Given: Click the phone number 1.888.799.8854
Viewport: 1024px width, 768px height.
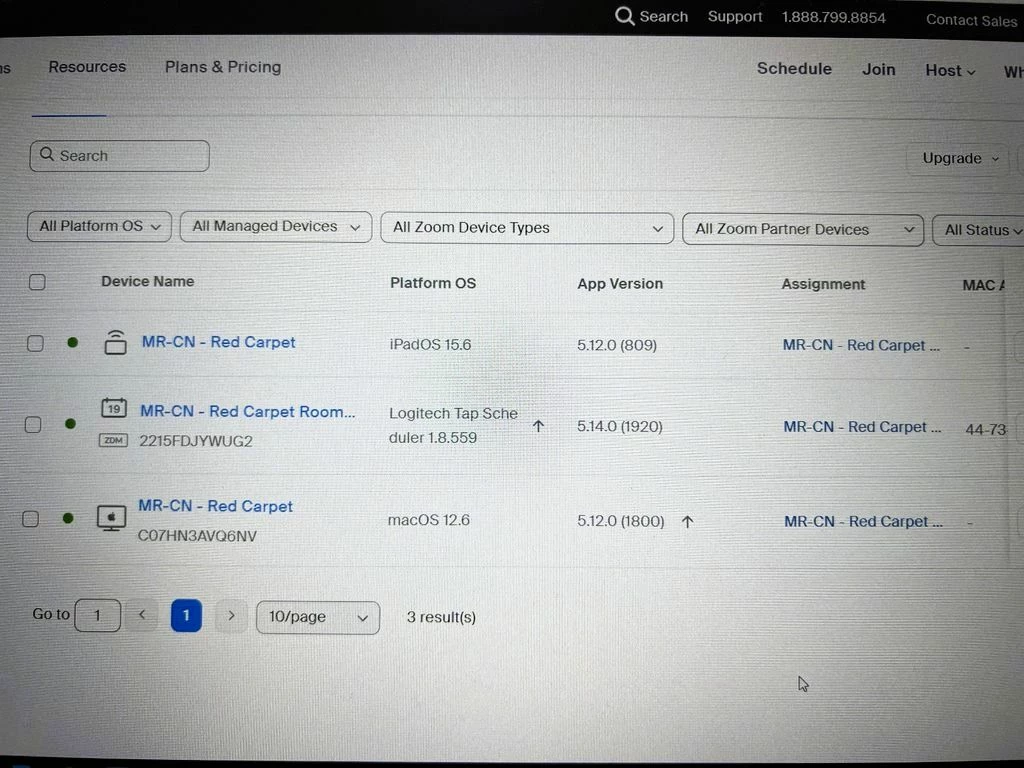Looking at the screenshot, I should click(833, 18).
